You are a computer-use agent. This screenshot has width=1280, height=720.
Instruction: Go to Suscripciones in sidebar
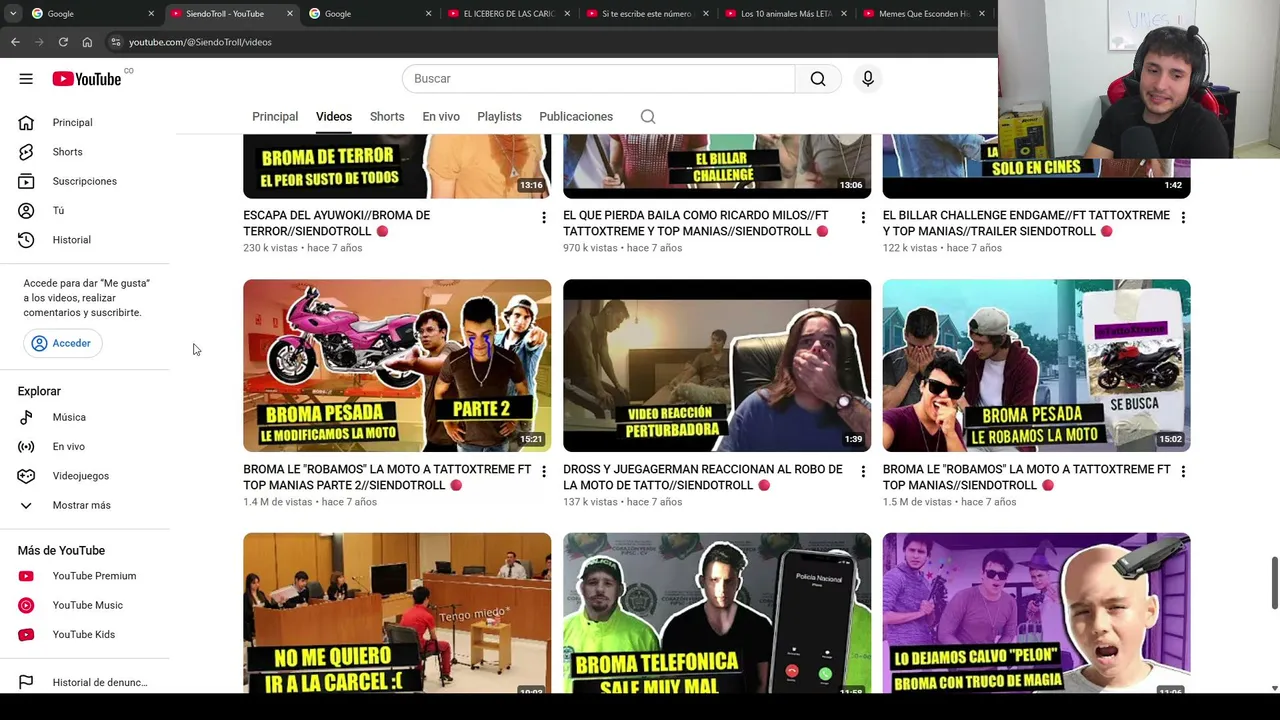click(85, 181)
